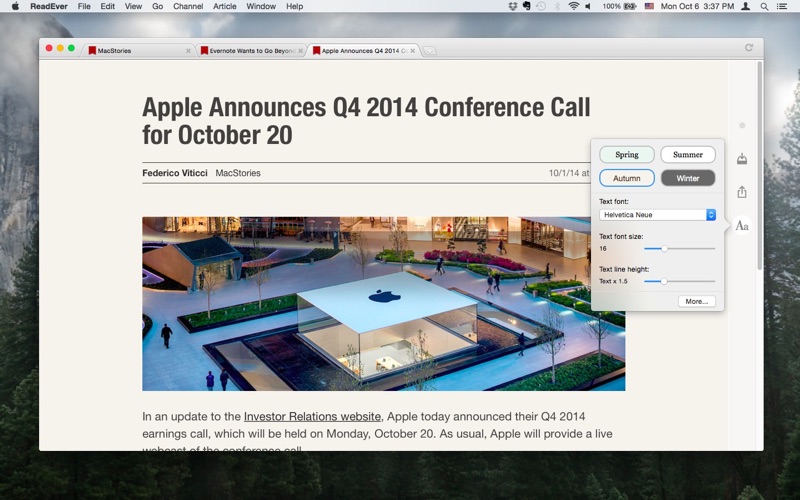The width and height of the screenshot is (800, 500).
Task: Click the reload icon in the tab bar
Action: (748, 47)
